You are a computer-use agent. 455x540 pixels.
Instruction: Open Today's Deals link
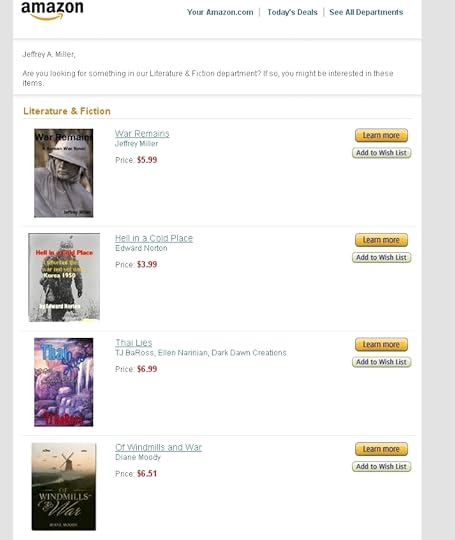point(292,12)
